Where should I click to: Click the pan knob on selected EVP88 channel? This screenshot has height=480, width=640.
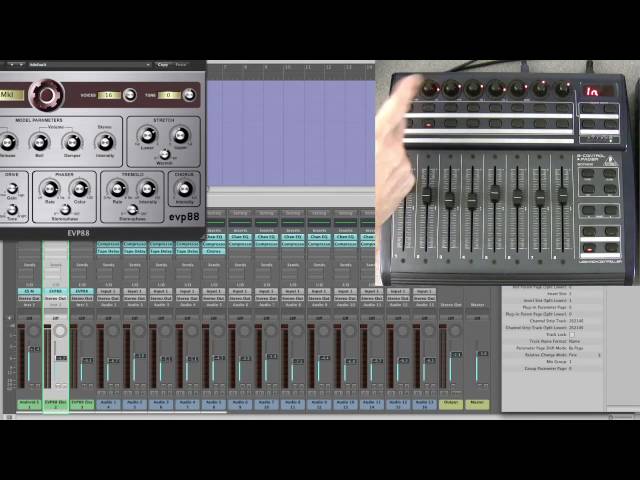pos(60,331)
